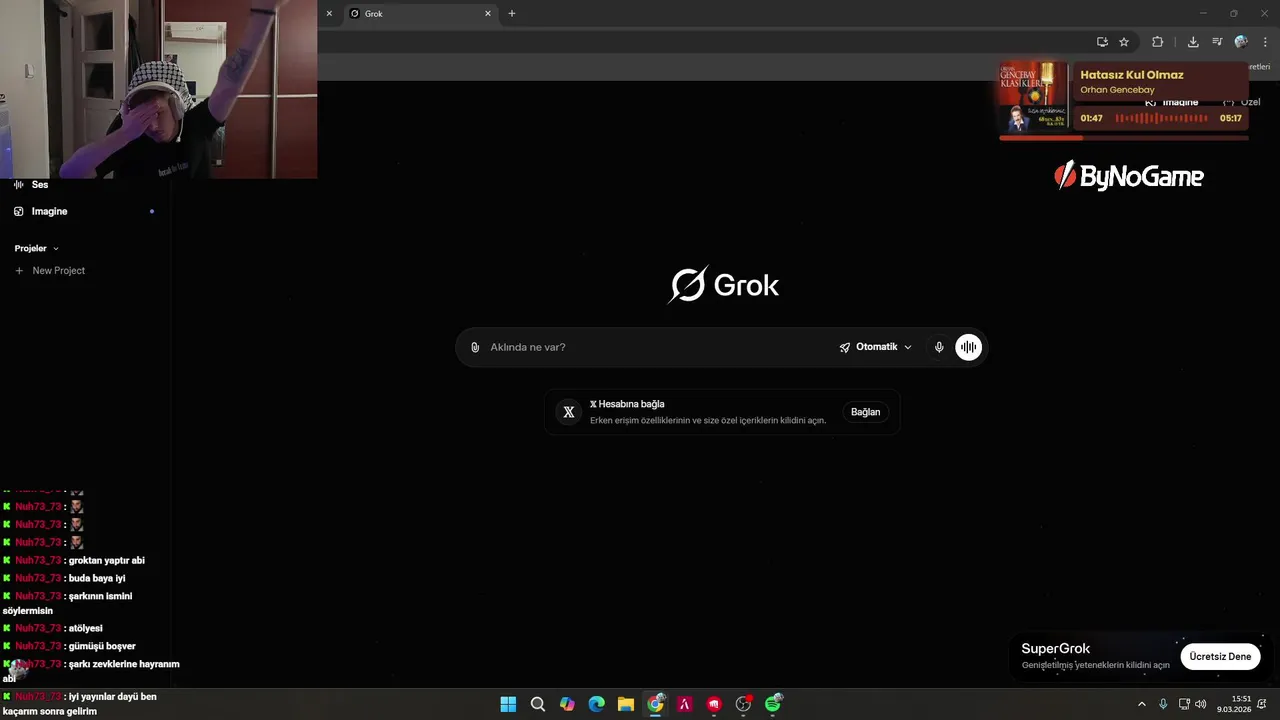Click the install app icon in the address bar

[1102, 42]
